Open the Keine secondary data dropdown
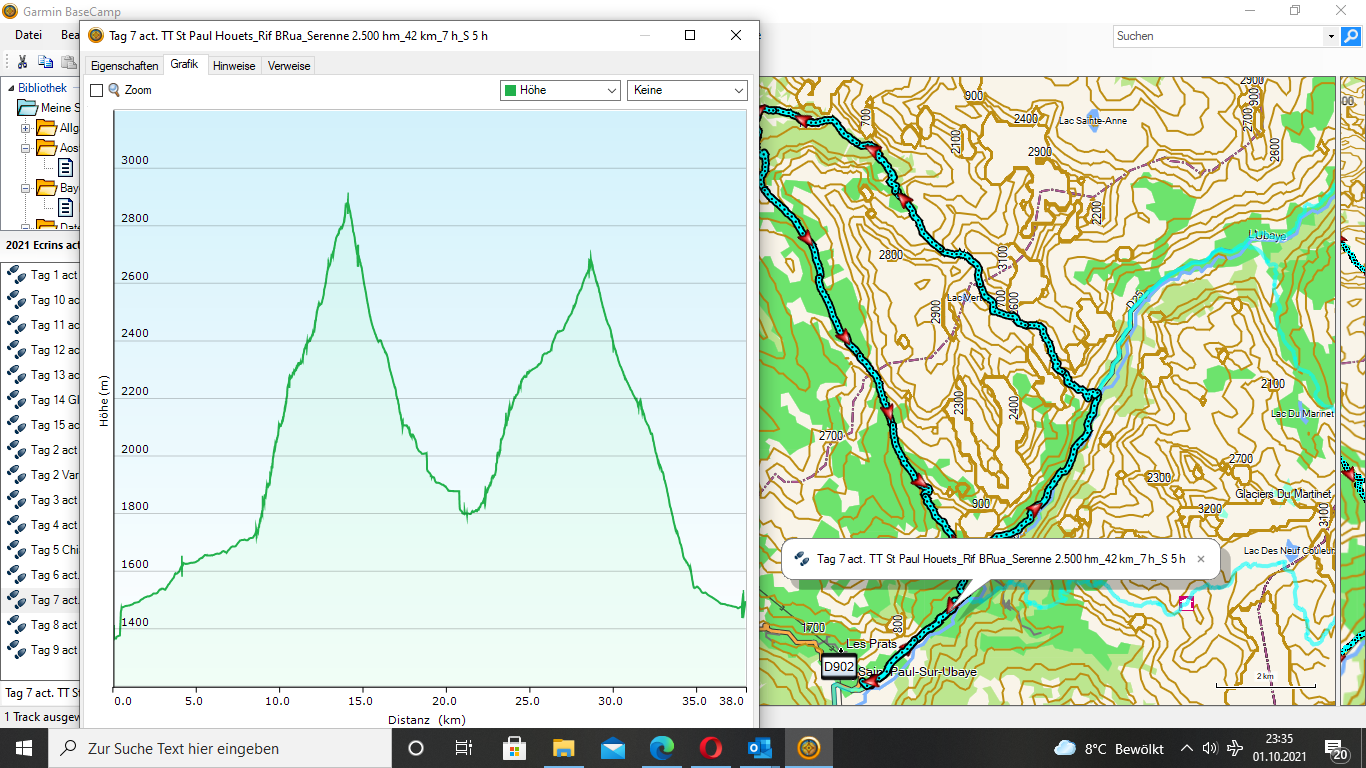 coord(687,90)
